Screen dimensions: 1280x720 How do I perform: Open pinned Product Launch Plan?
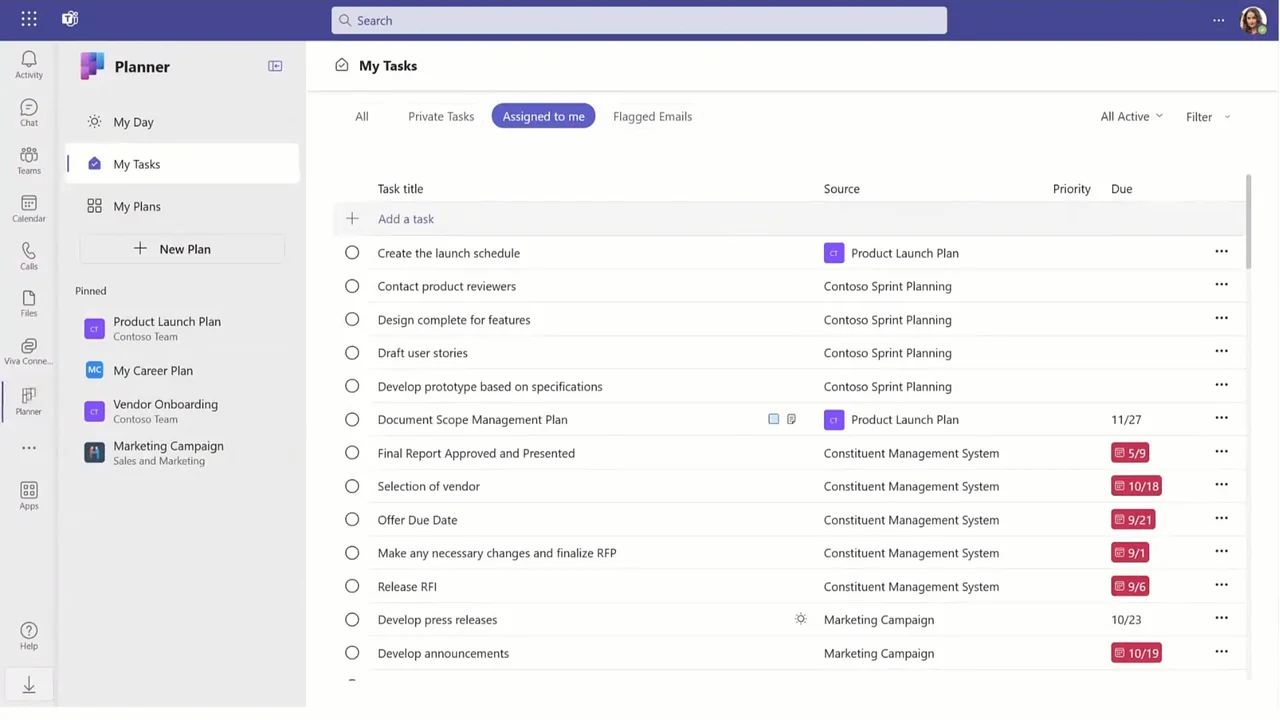(183, 328)
